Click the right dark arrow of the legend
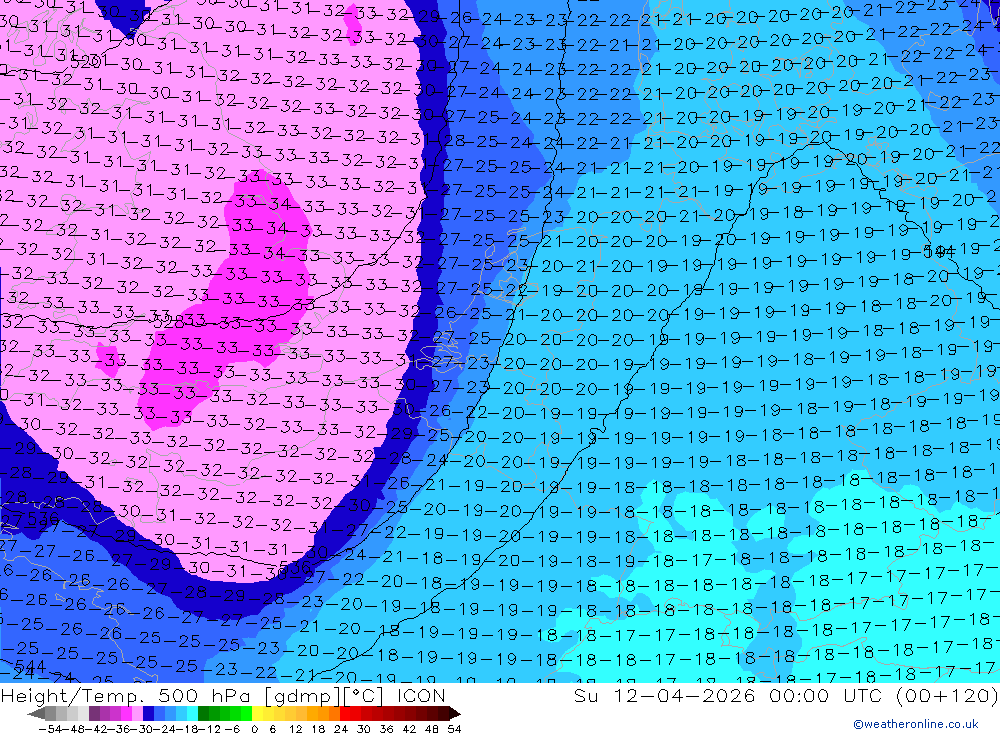The image size is (1000, 733). click(x=455, y=713)
